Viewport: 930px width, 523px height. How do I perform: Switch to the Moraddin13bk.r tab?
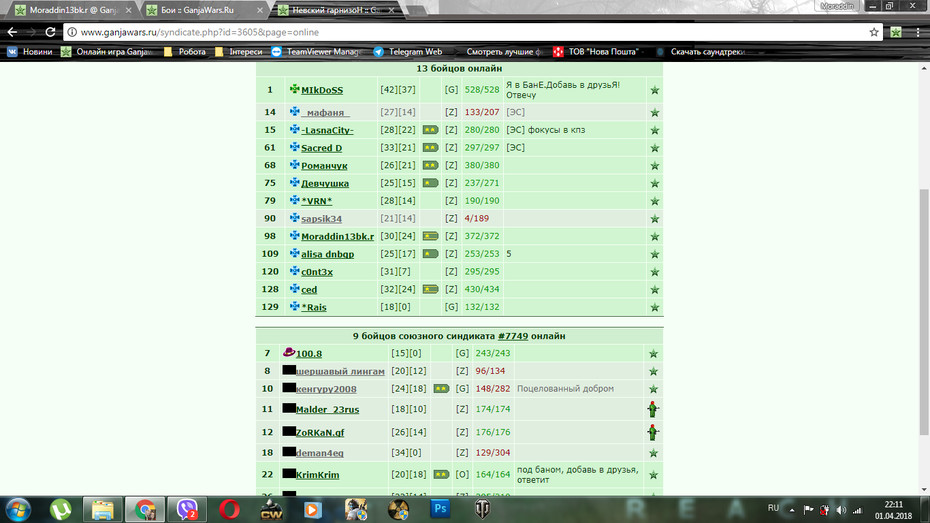point(73,9)
